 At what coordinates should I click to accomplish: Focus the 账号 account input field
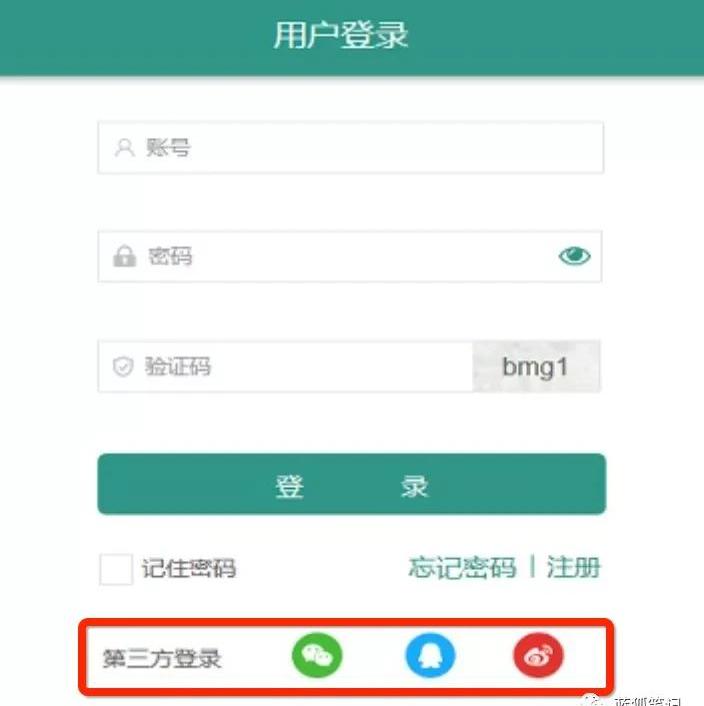(351, 147)
